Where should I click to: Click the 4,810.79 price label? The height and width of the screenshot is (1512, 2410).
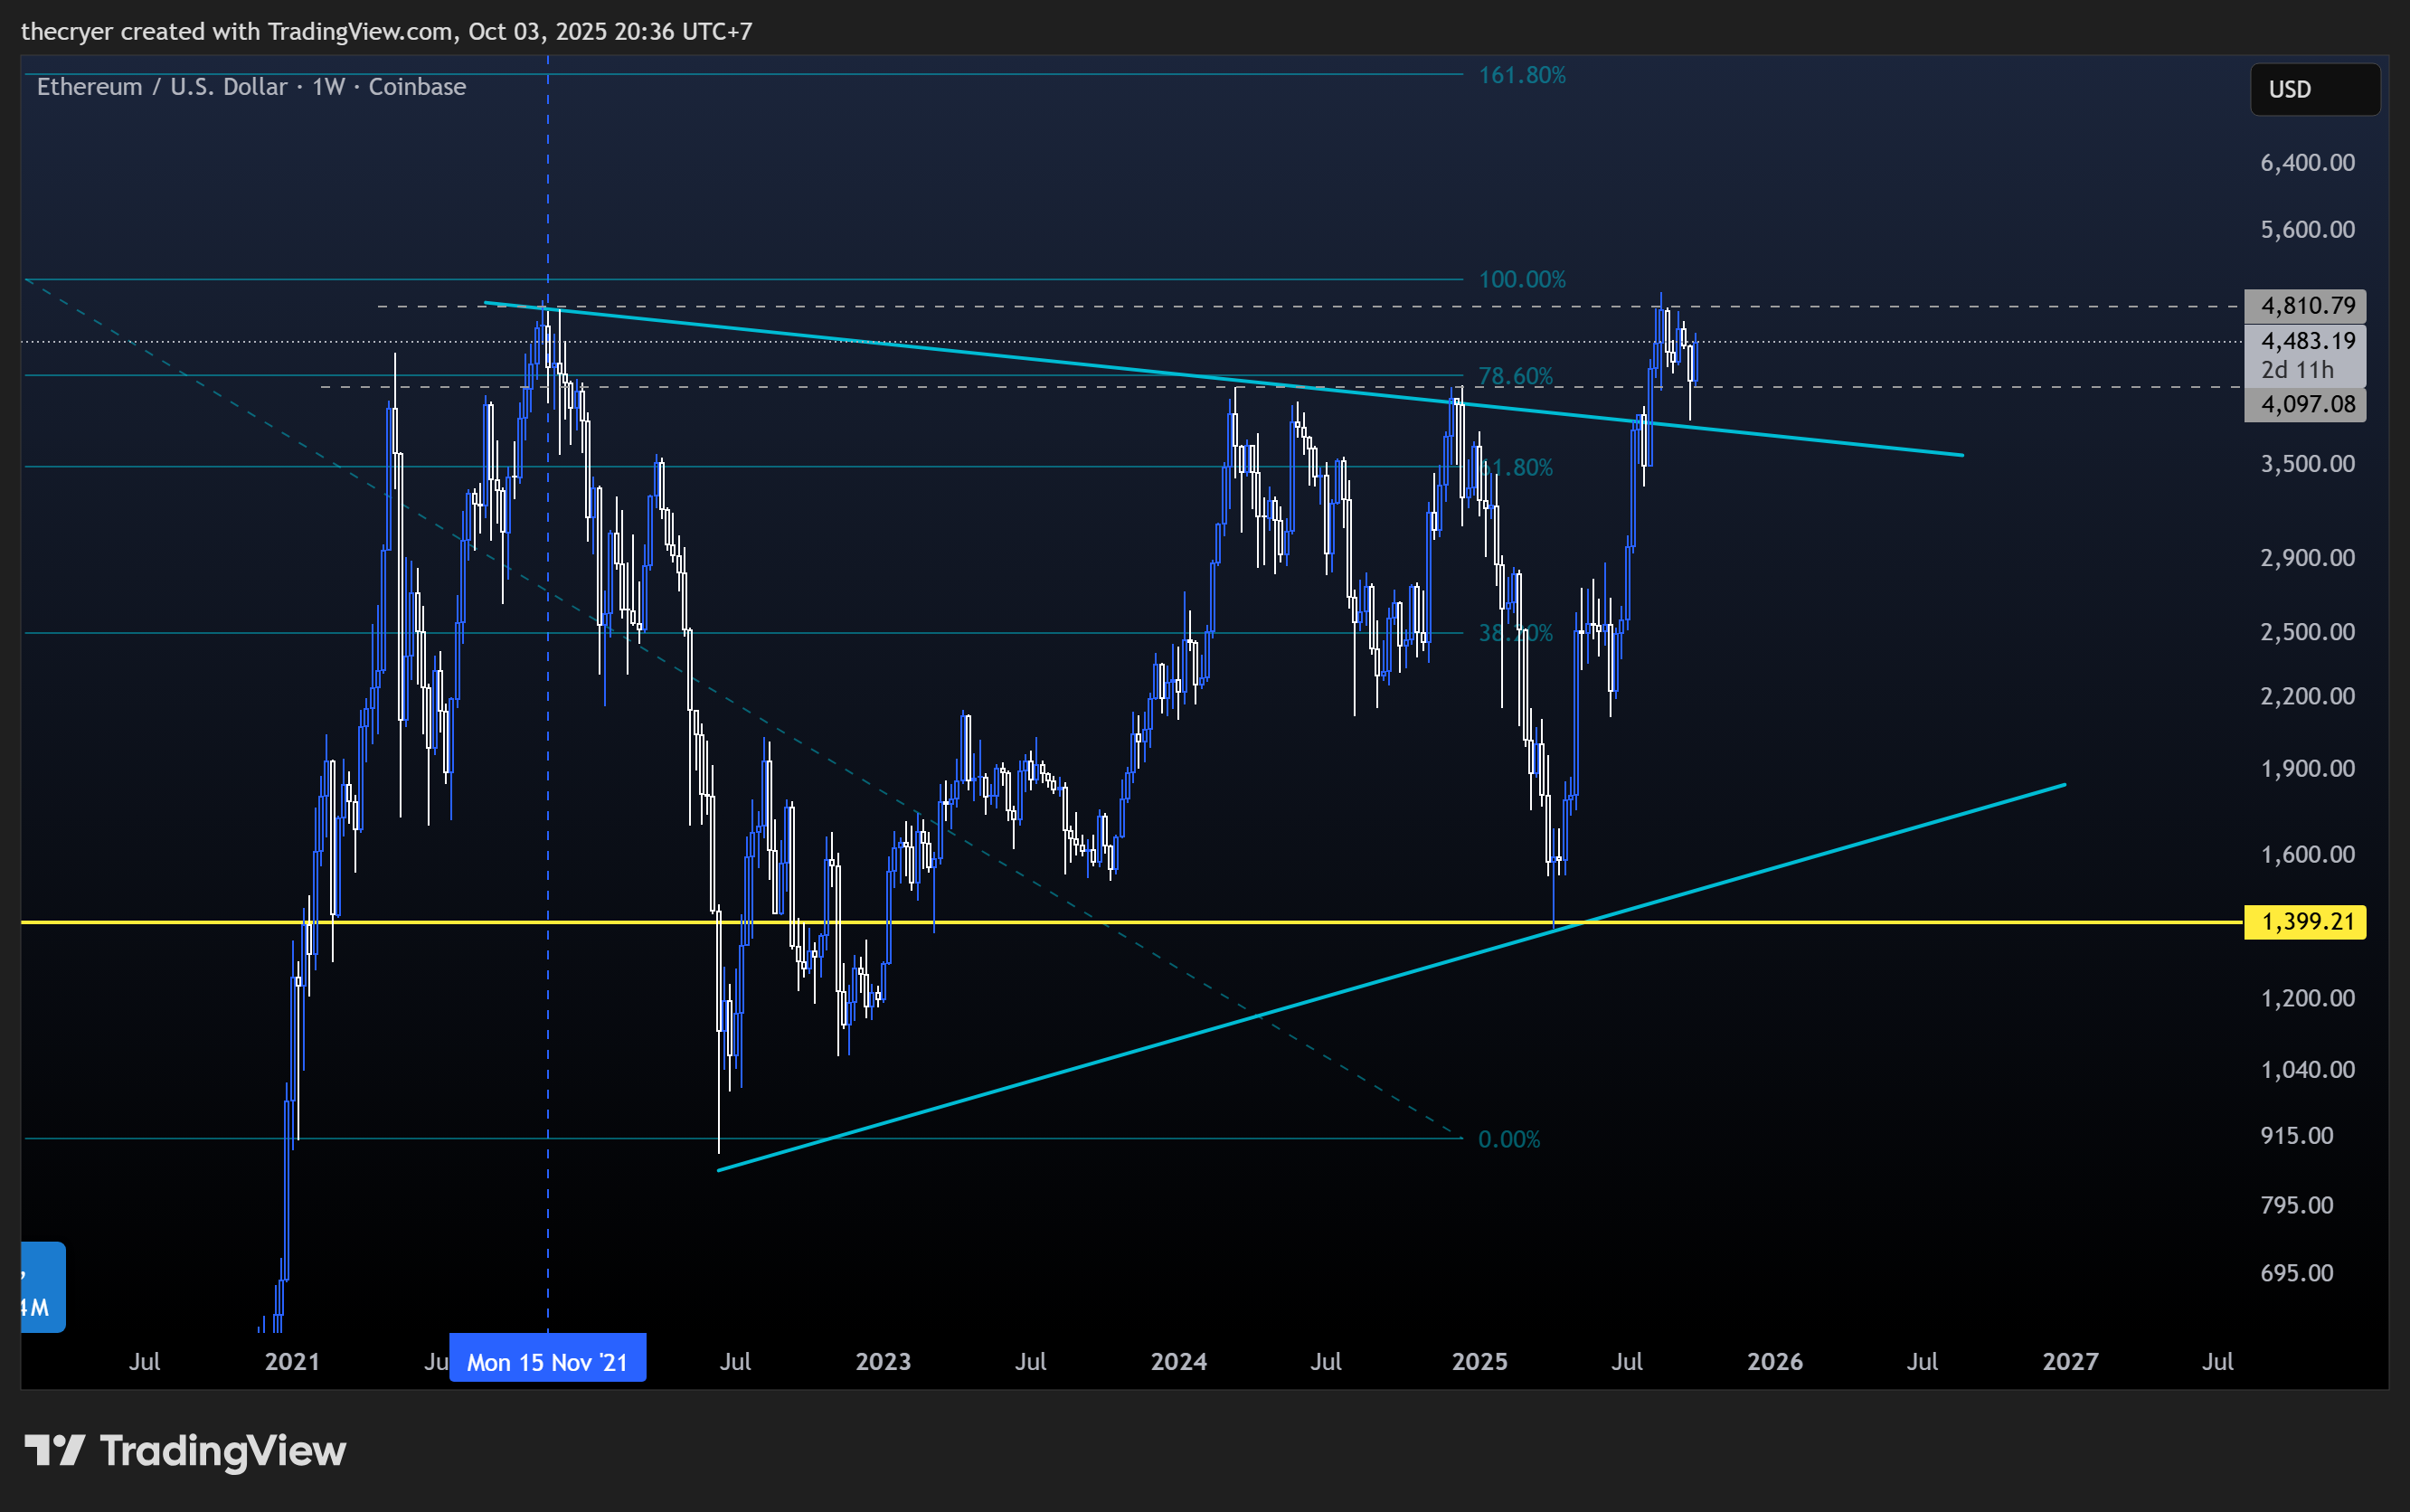click(2305, 306)
